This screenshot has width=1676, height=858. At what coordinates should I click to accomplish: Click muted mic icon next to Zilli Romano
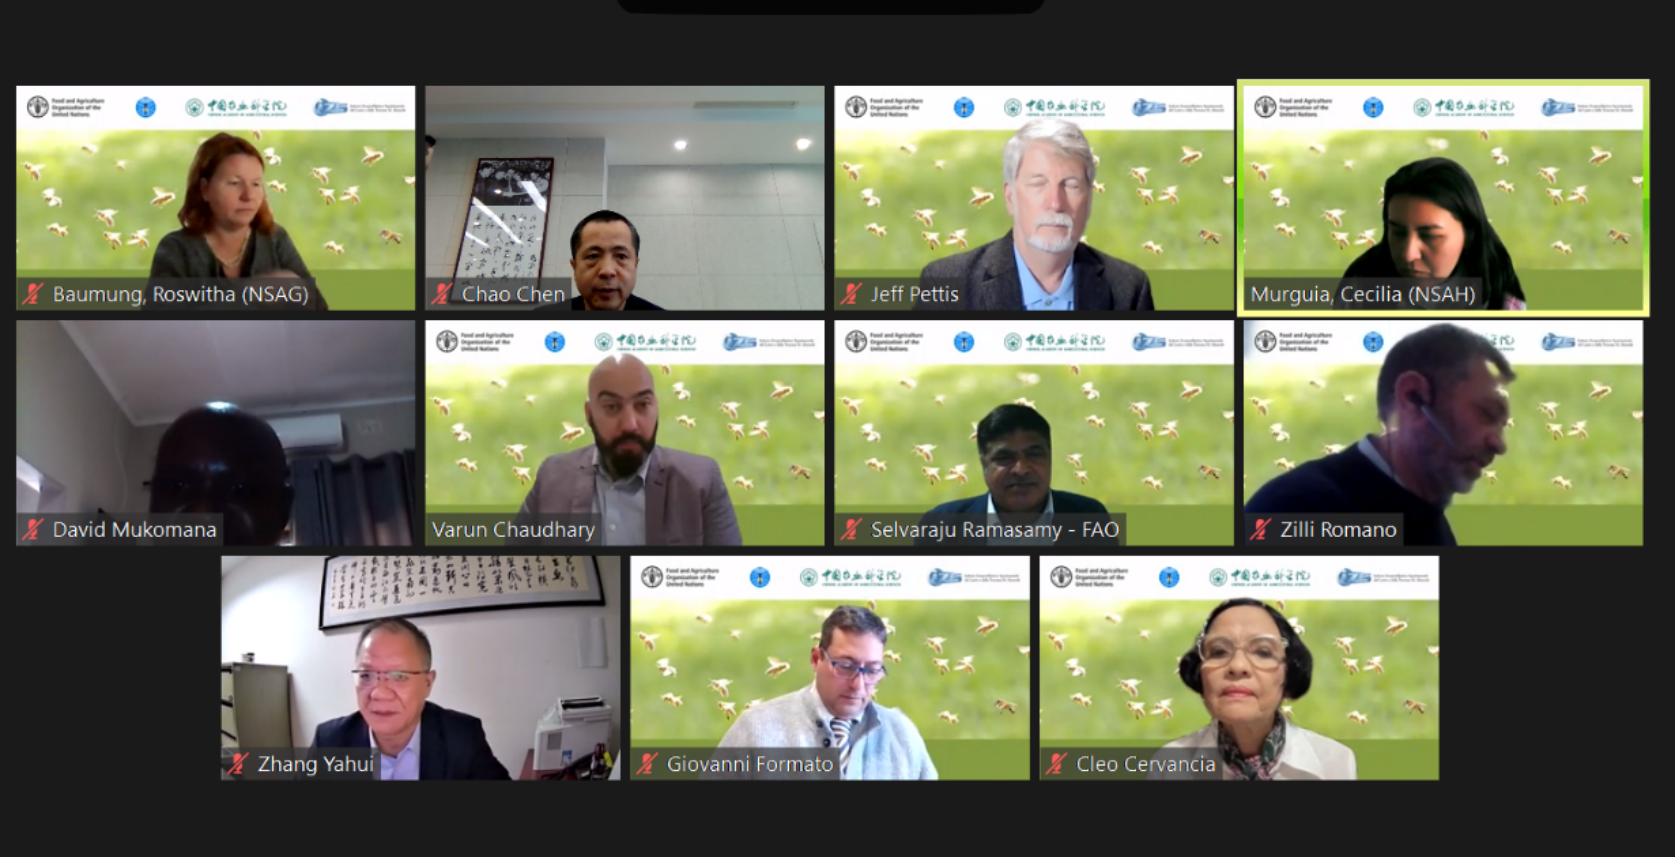click(x=1261, y=529)
